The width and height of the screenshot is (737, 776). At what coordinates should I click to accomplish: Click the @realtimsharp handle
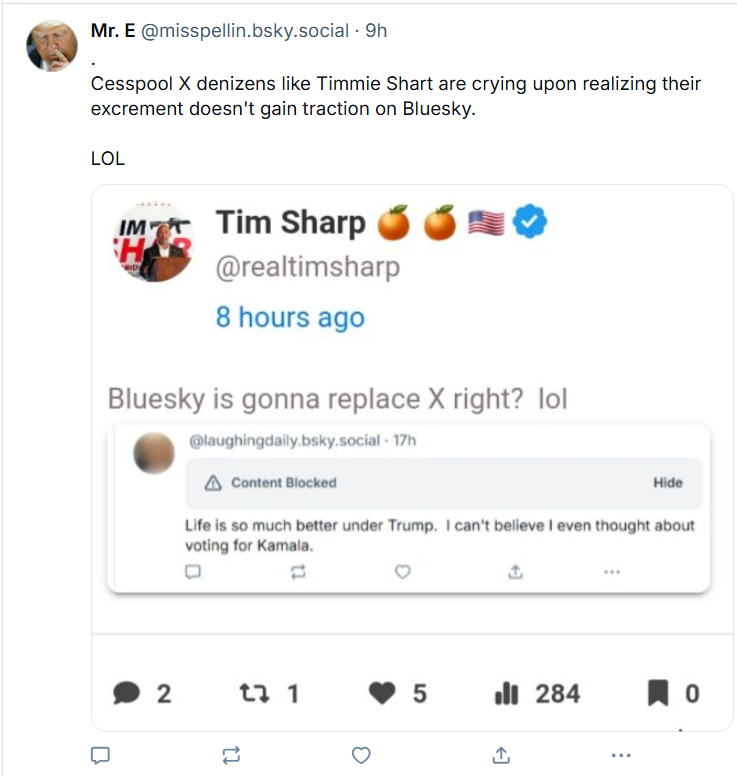(x=307, y=267)
